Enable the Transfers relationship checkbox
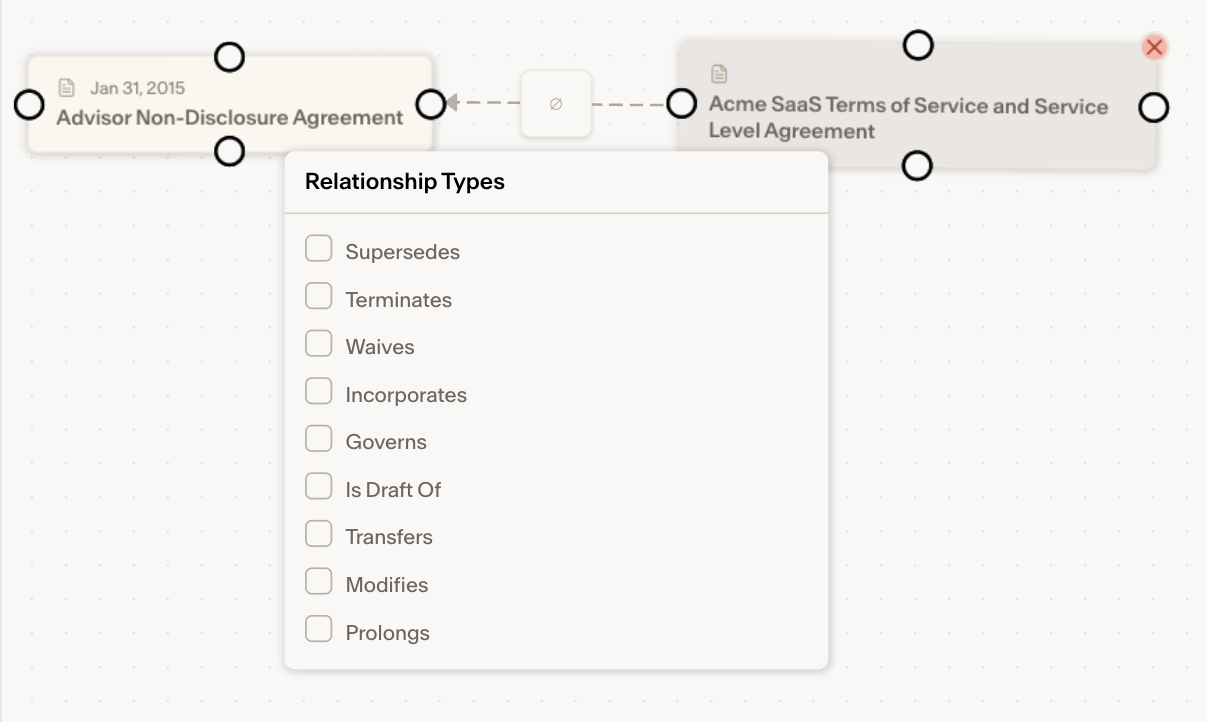This screenshot has width=1206, height=722. point(319,533)
